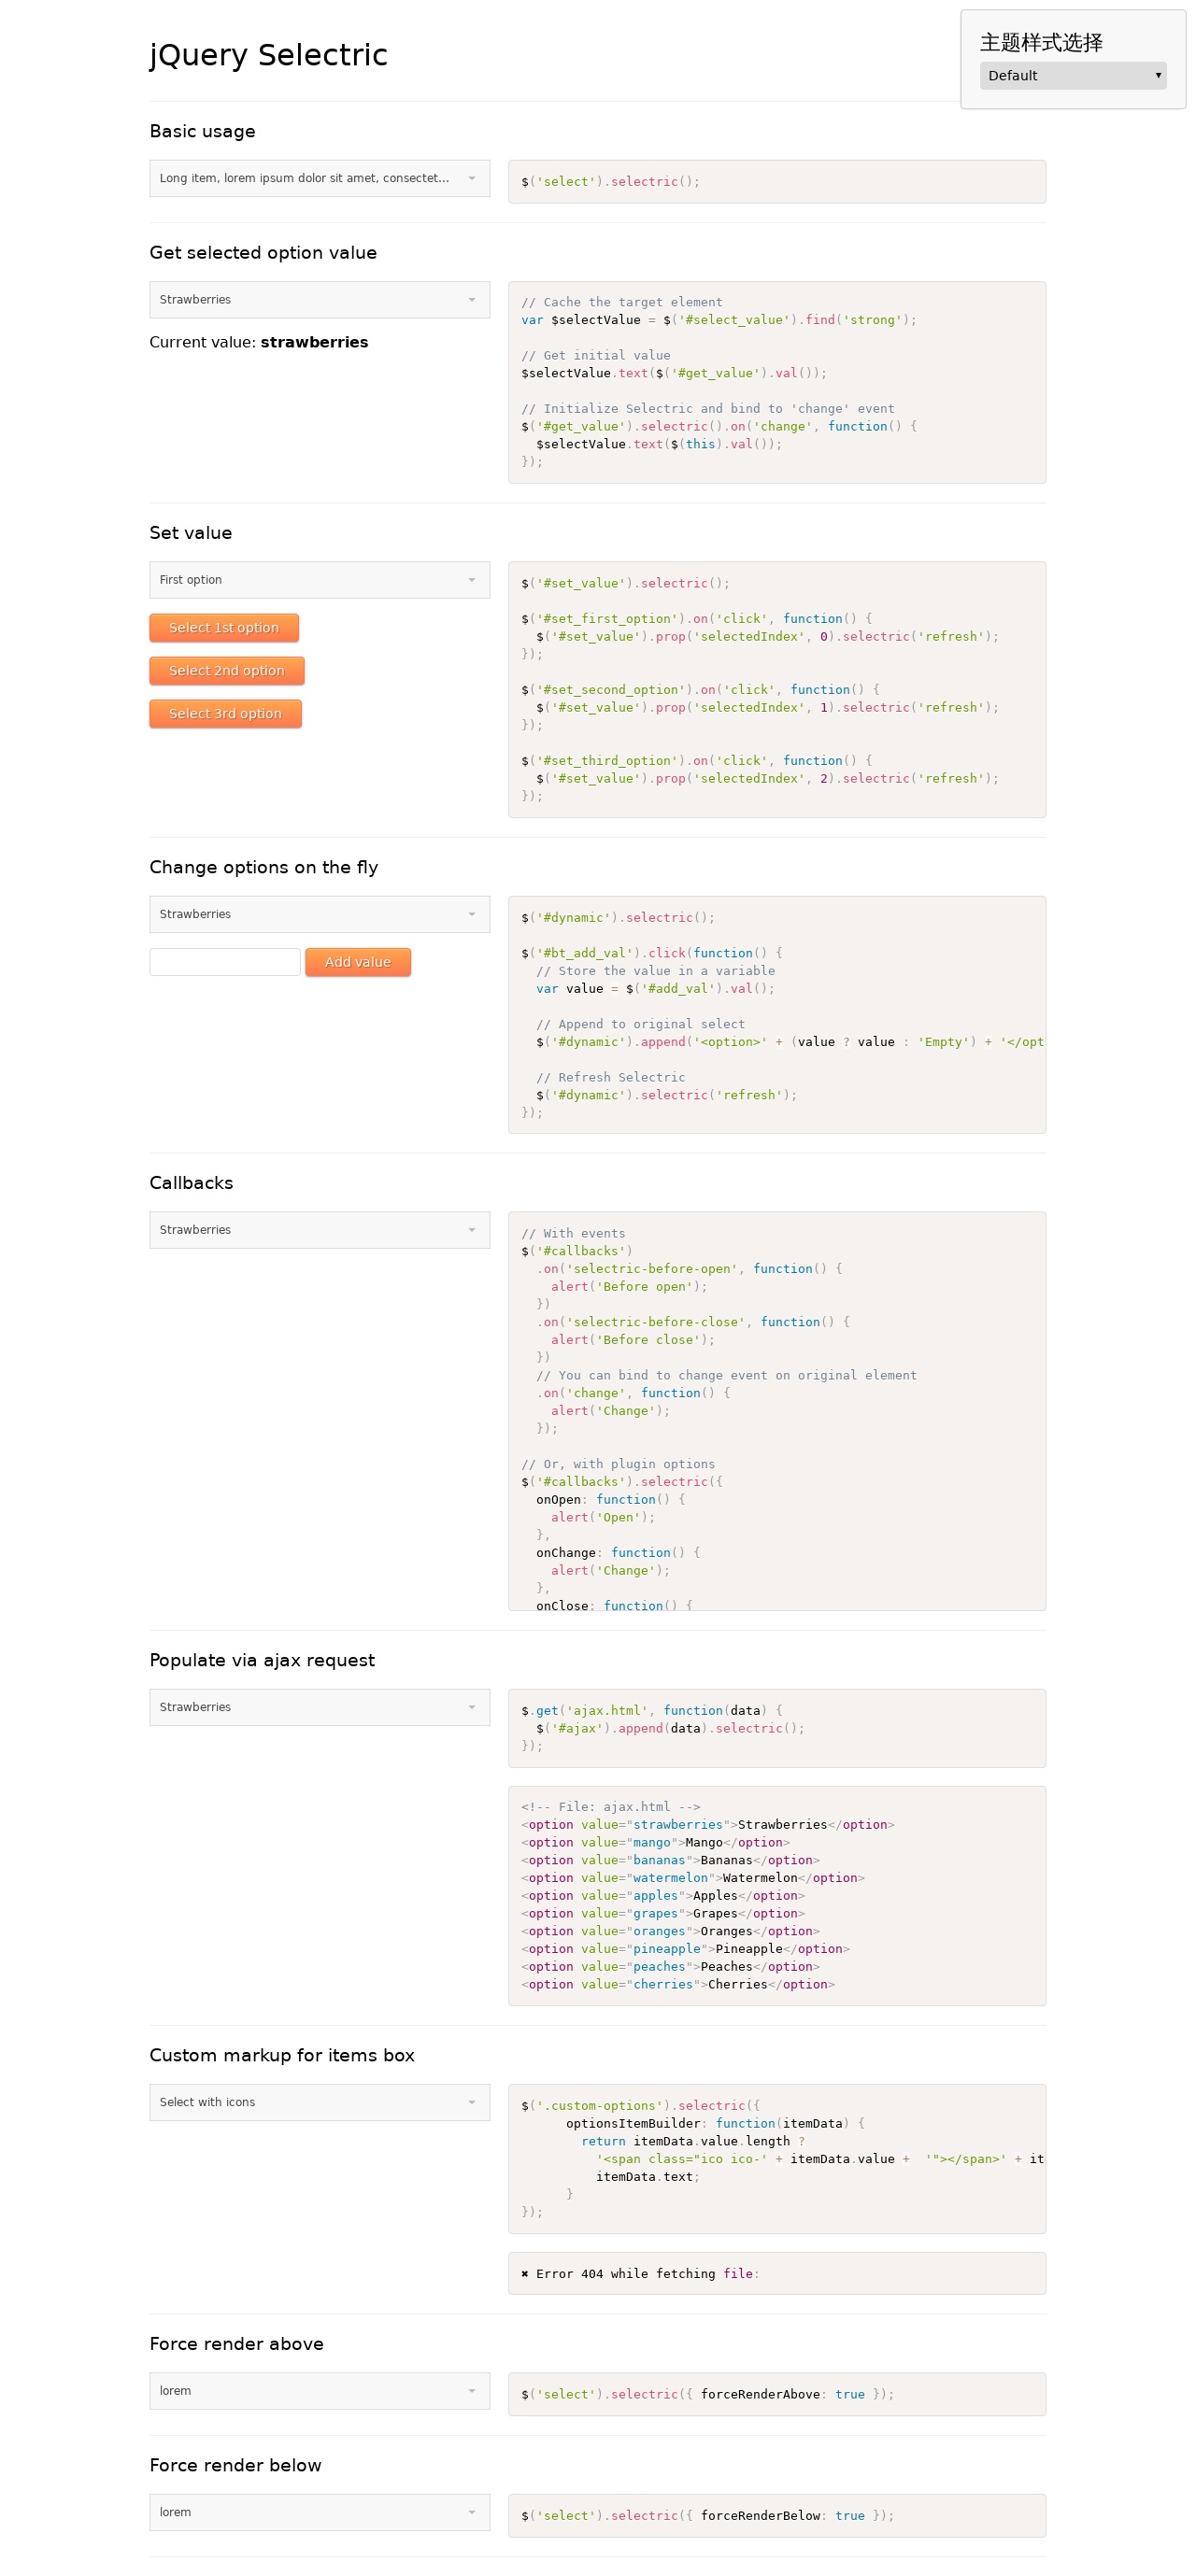
Task: Click the File: ajax.html comment line
Action: 610,1807
